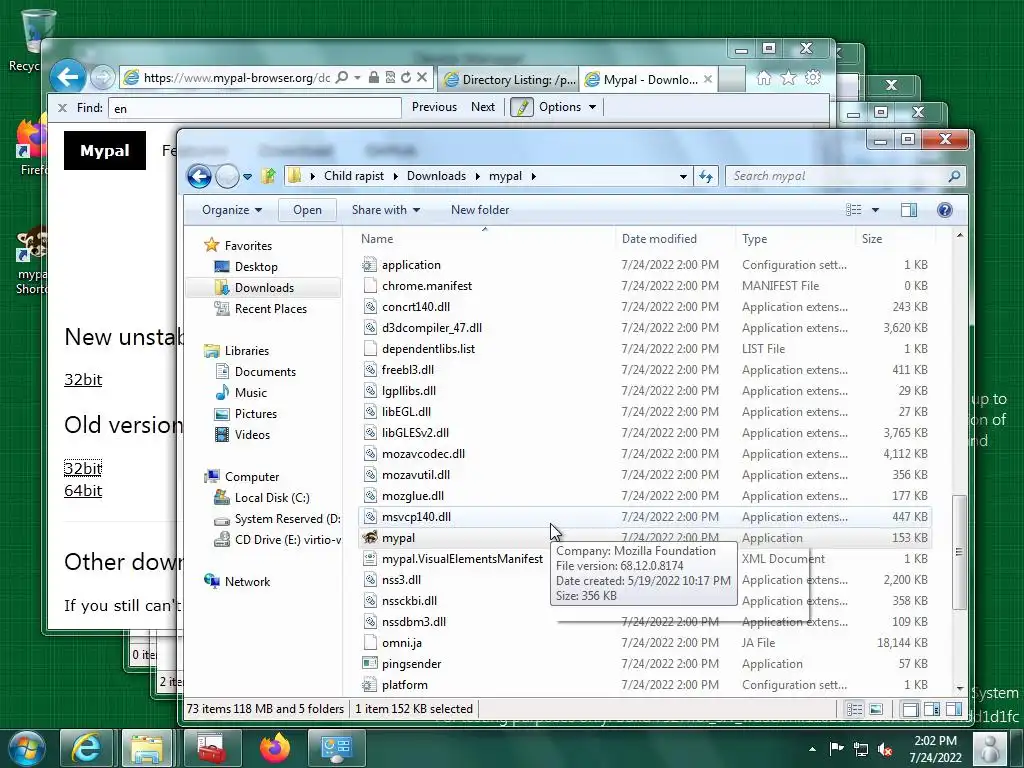Screen dimensions: 1024x768
Task: Select concrt140.dll file icon
Action: click(370, 306)
